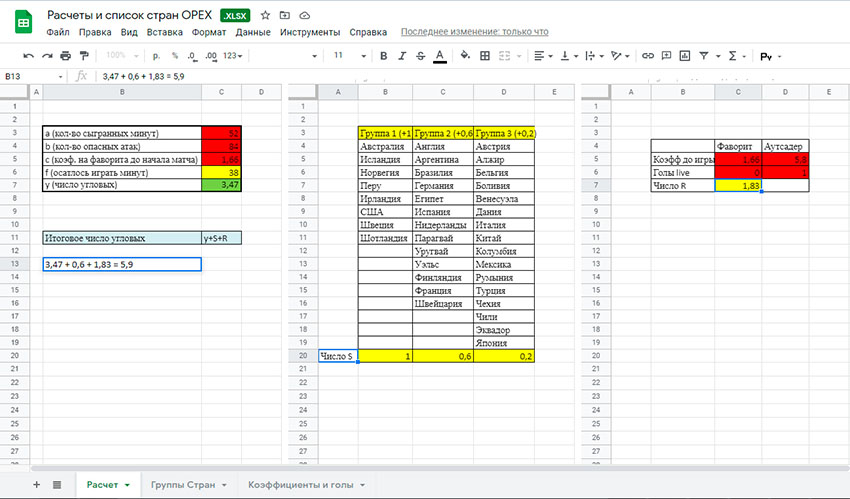The image size is (850, 499).
Task: Click the Move to folder icon
Action: (285, 15)
